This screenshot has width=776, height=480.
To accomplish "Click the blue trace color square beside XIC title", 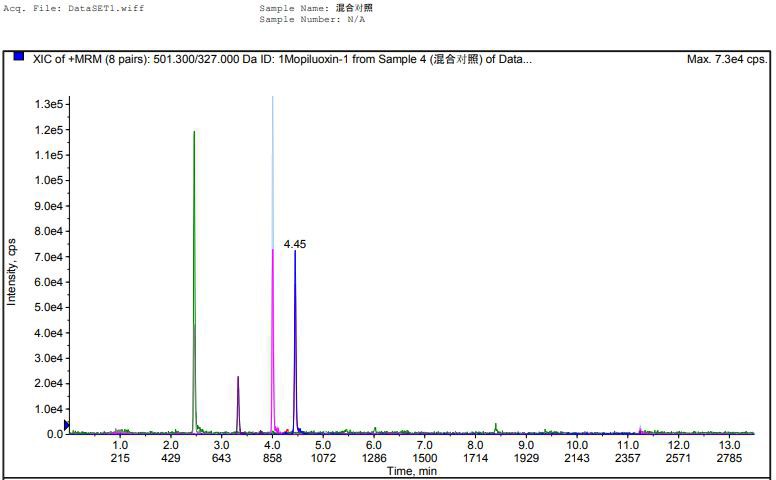I will [x=18, y=58].
